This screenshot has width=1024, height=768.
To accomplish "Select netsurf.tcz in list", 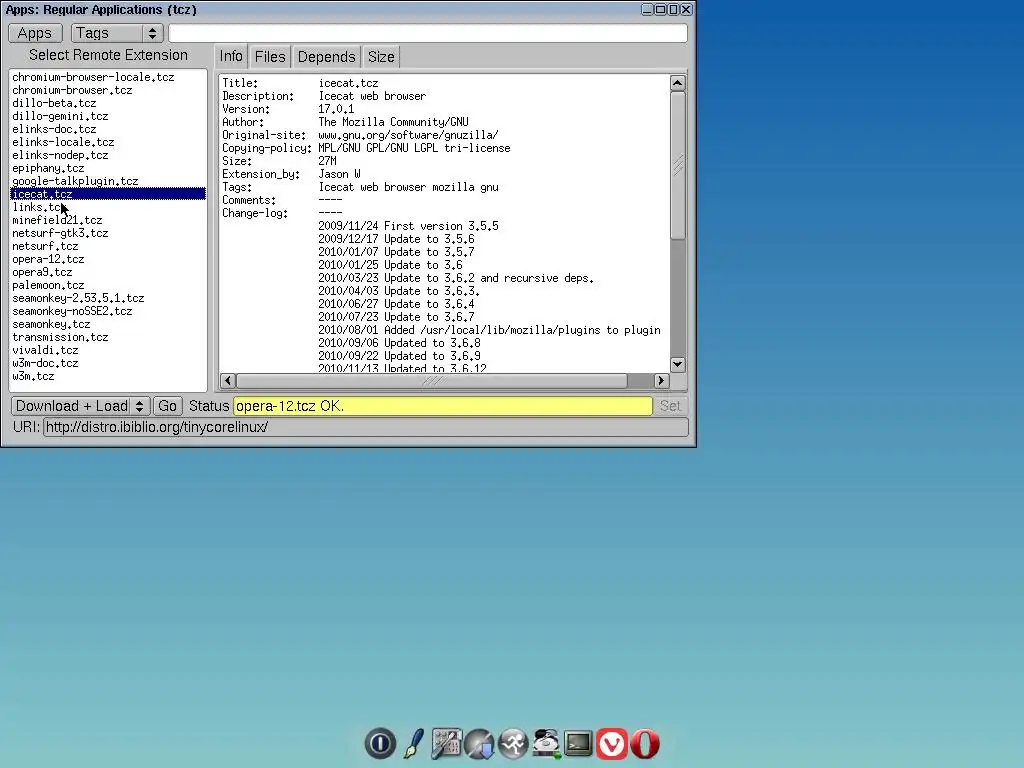I will tap(108, 246).
